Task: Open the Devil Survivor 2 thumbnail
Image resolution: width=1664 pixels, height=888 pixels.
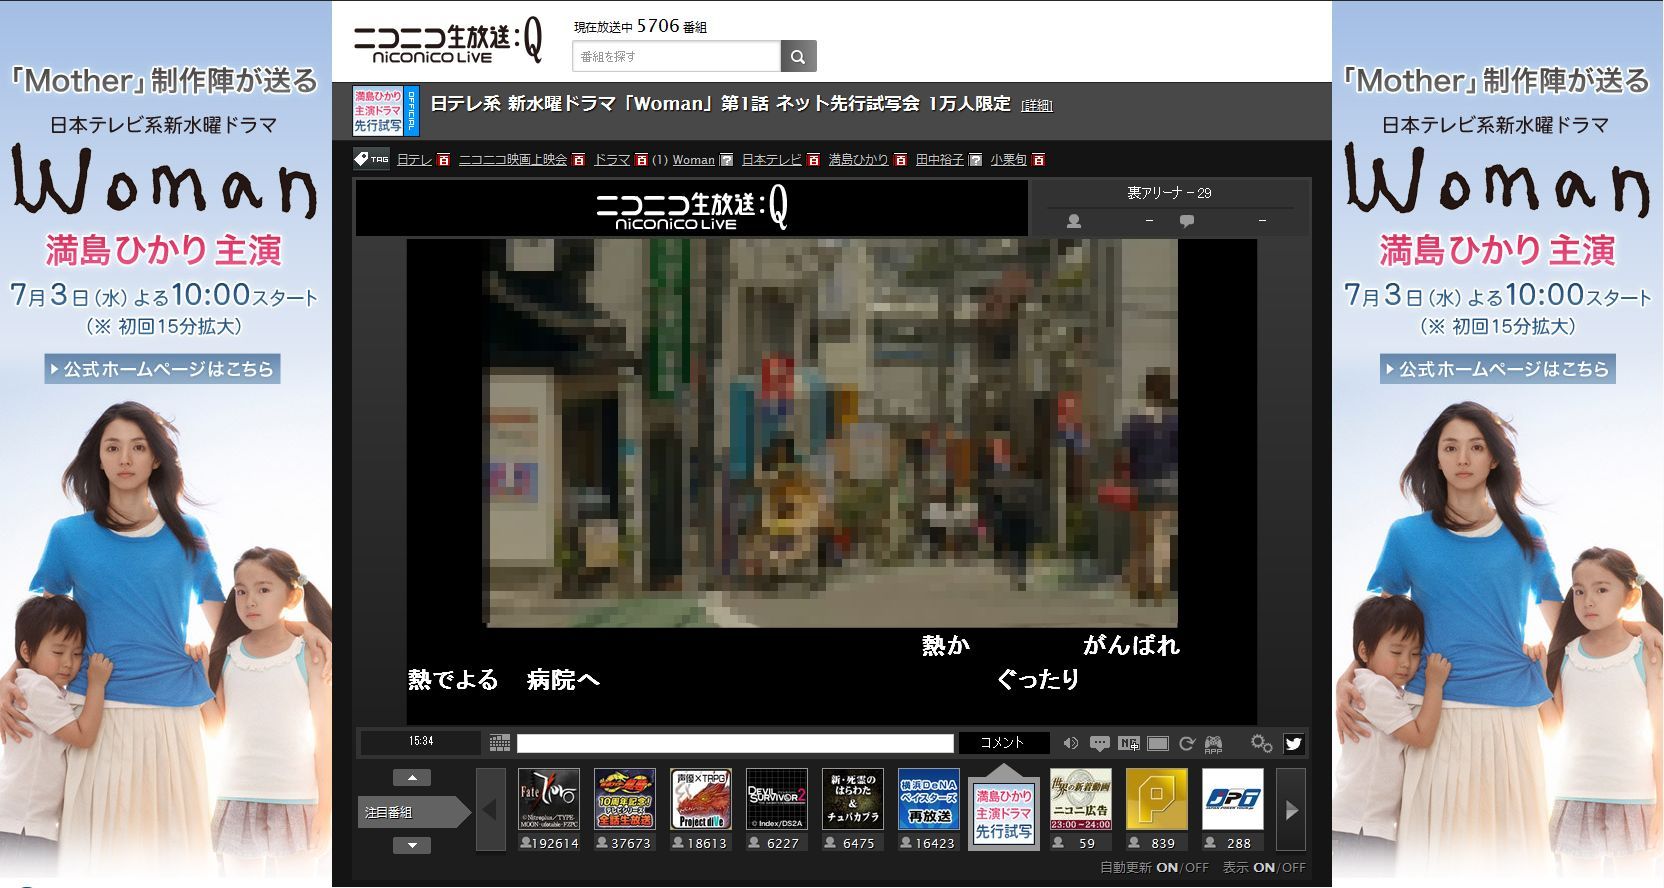Action: tap(777, 799)
